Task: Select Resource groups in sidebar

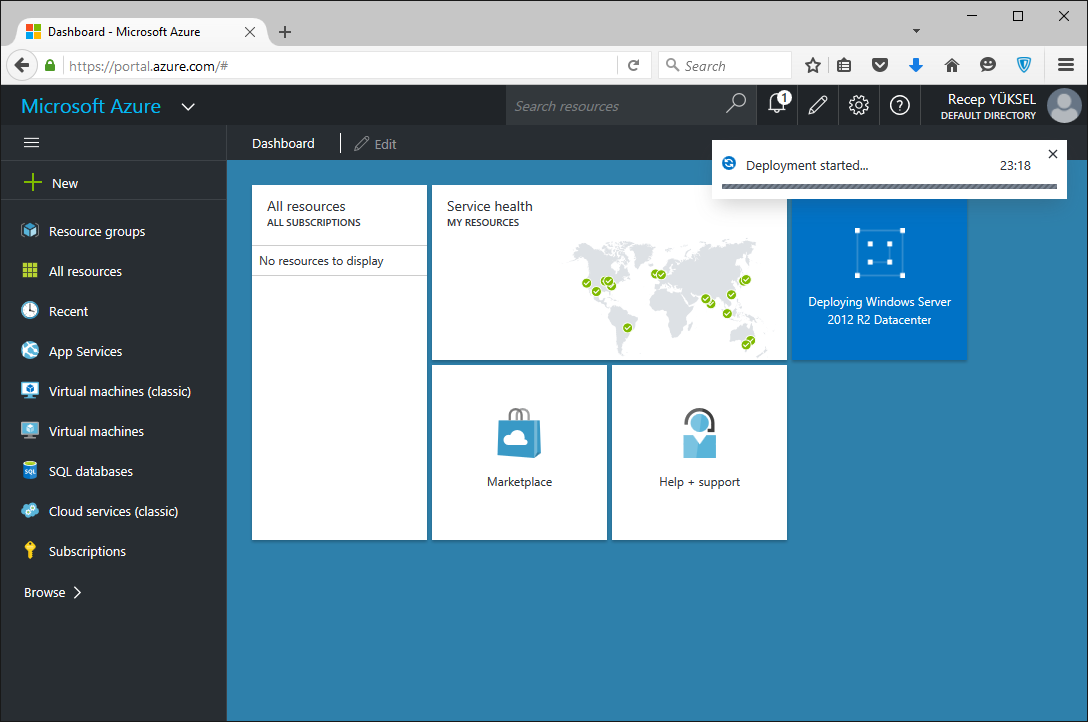Action: [x=114, y=231]
